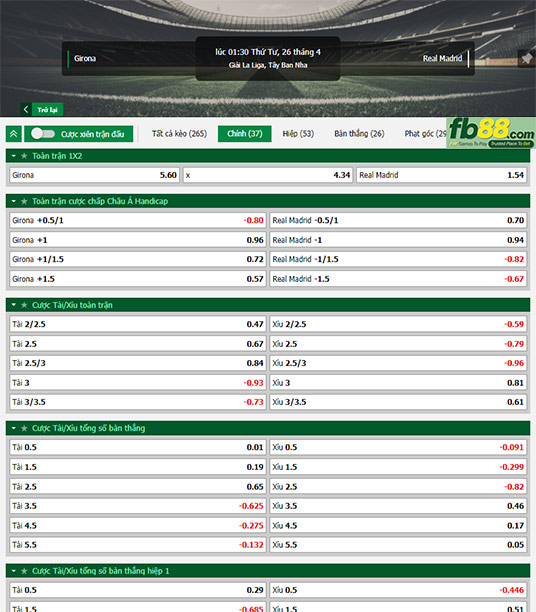
Task: Bet Xỉu 2/2.5 at -0.59
Action: (398, 324)
